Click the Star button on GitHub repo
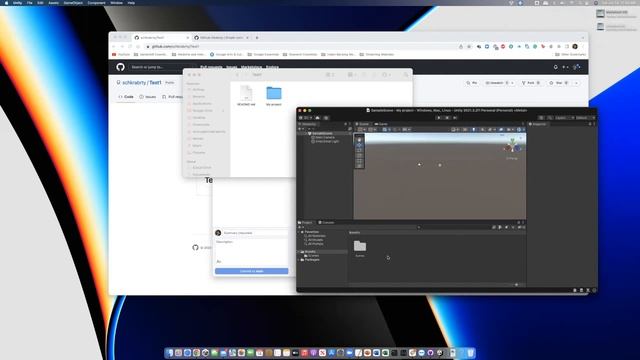The width and height of the screenshot is (640, 360). (x=559, y=83)
